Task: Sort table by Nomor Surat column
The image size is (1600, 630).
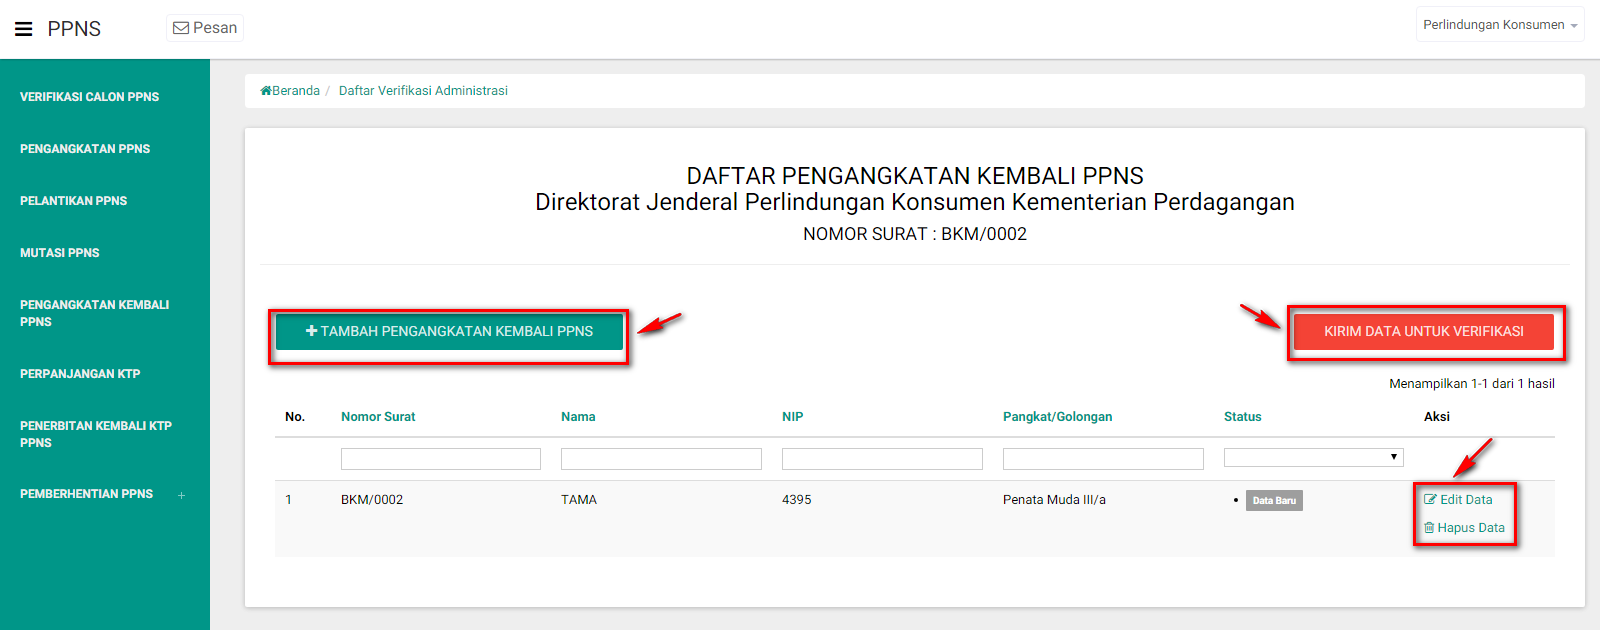Action: click(x=378, y=417)
